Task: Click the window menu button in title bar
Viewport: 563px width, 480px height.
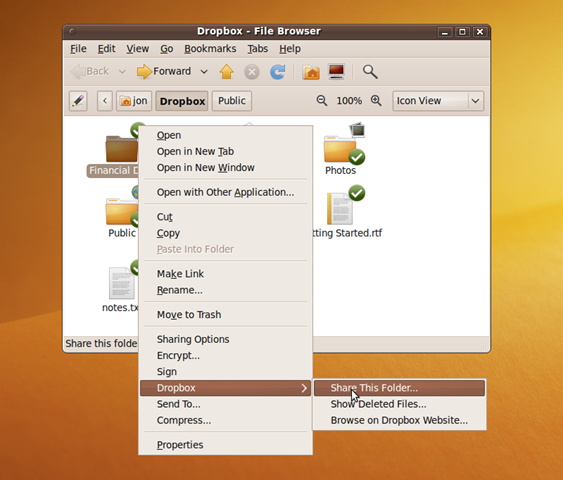Action: coord(72,32)
